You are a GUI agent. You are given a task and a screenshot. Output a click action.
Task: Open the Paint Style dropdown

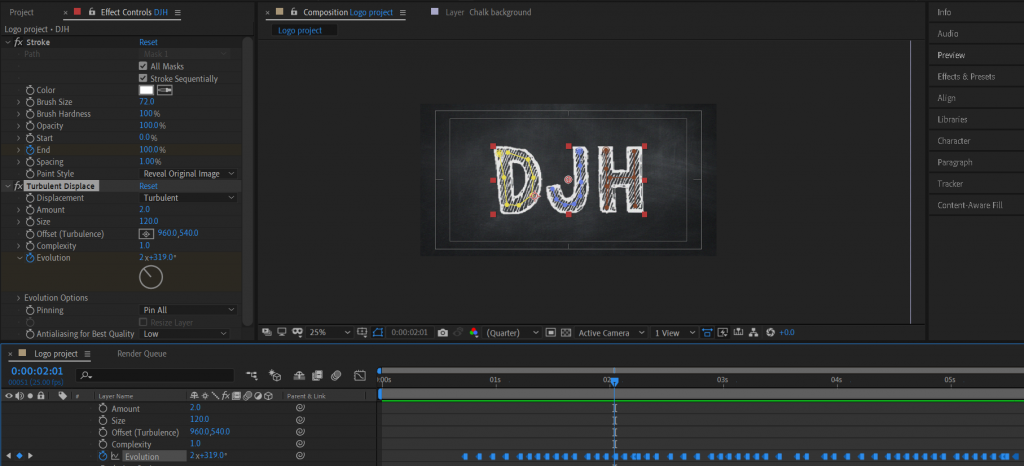(x=188, y=173)
